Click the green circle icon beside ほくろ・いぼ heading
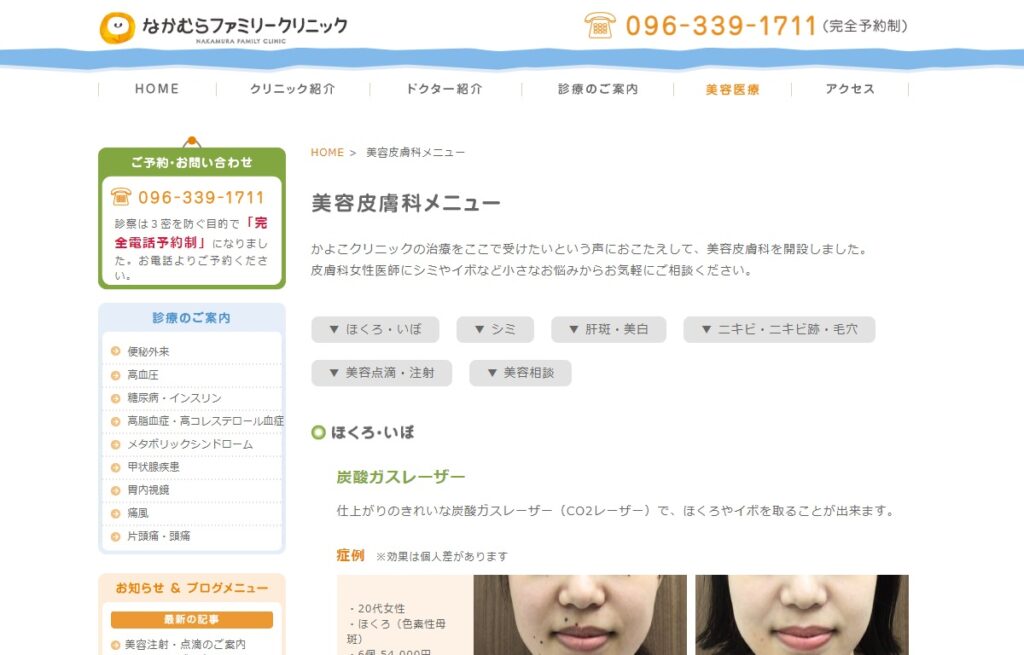This screenshot has width=1024, height=655. click(x=319, y=433)
